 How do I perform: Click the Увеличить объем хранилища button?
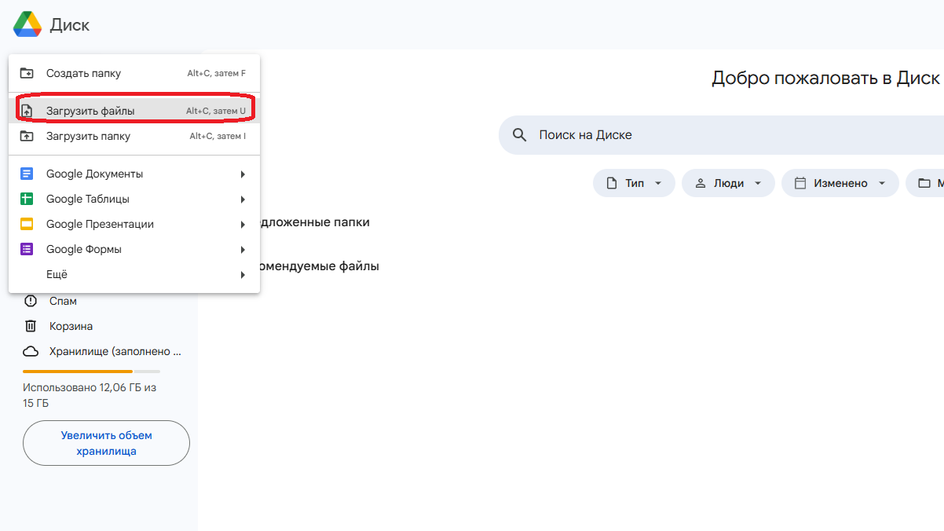[106, 443]
